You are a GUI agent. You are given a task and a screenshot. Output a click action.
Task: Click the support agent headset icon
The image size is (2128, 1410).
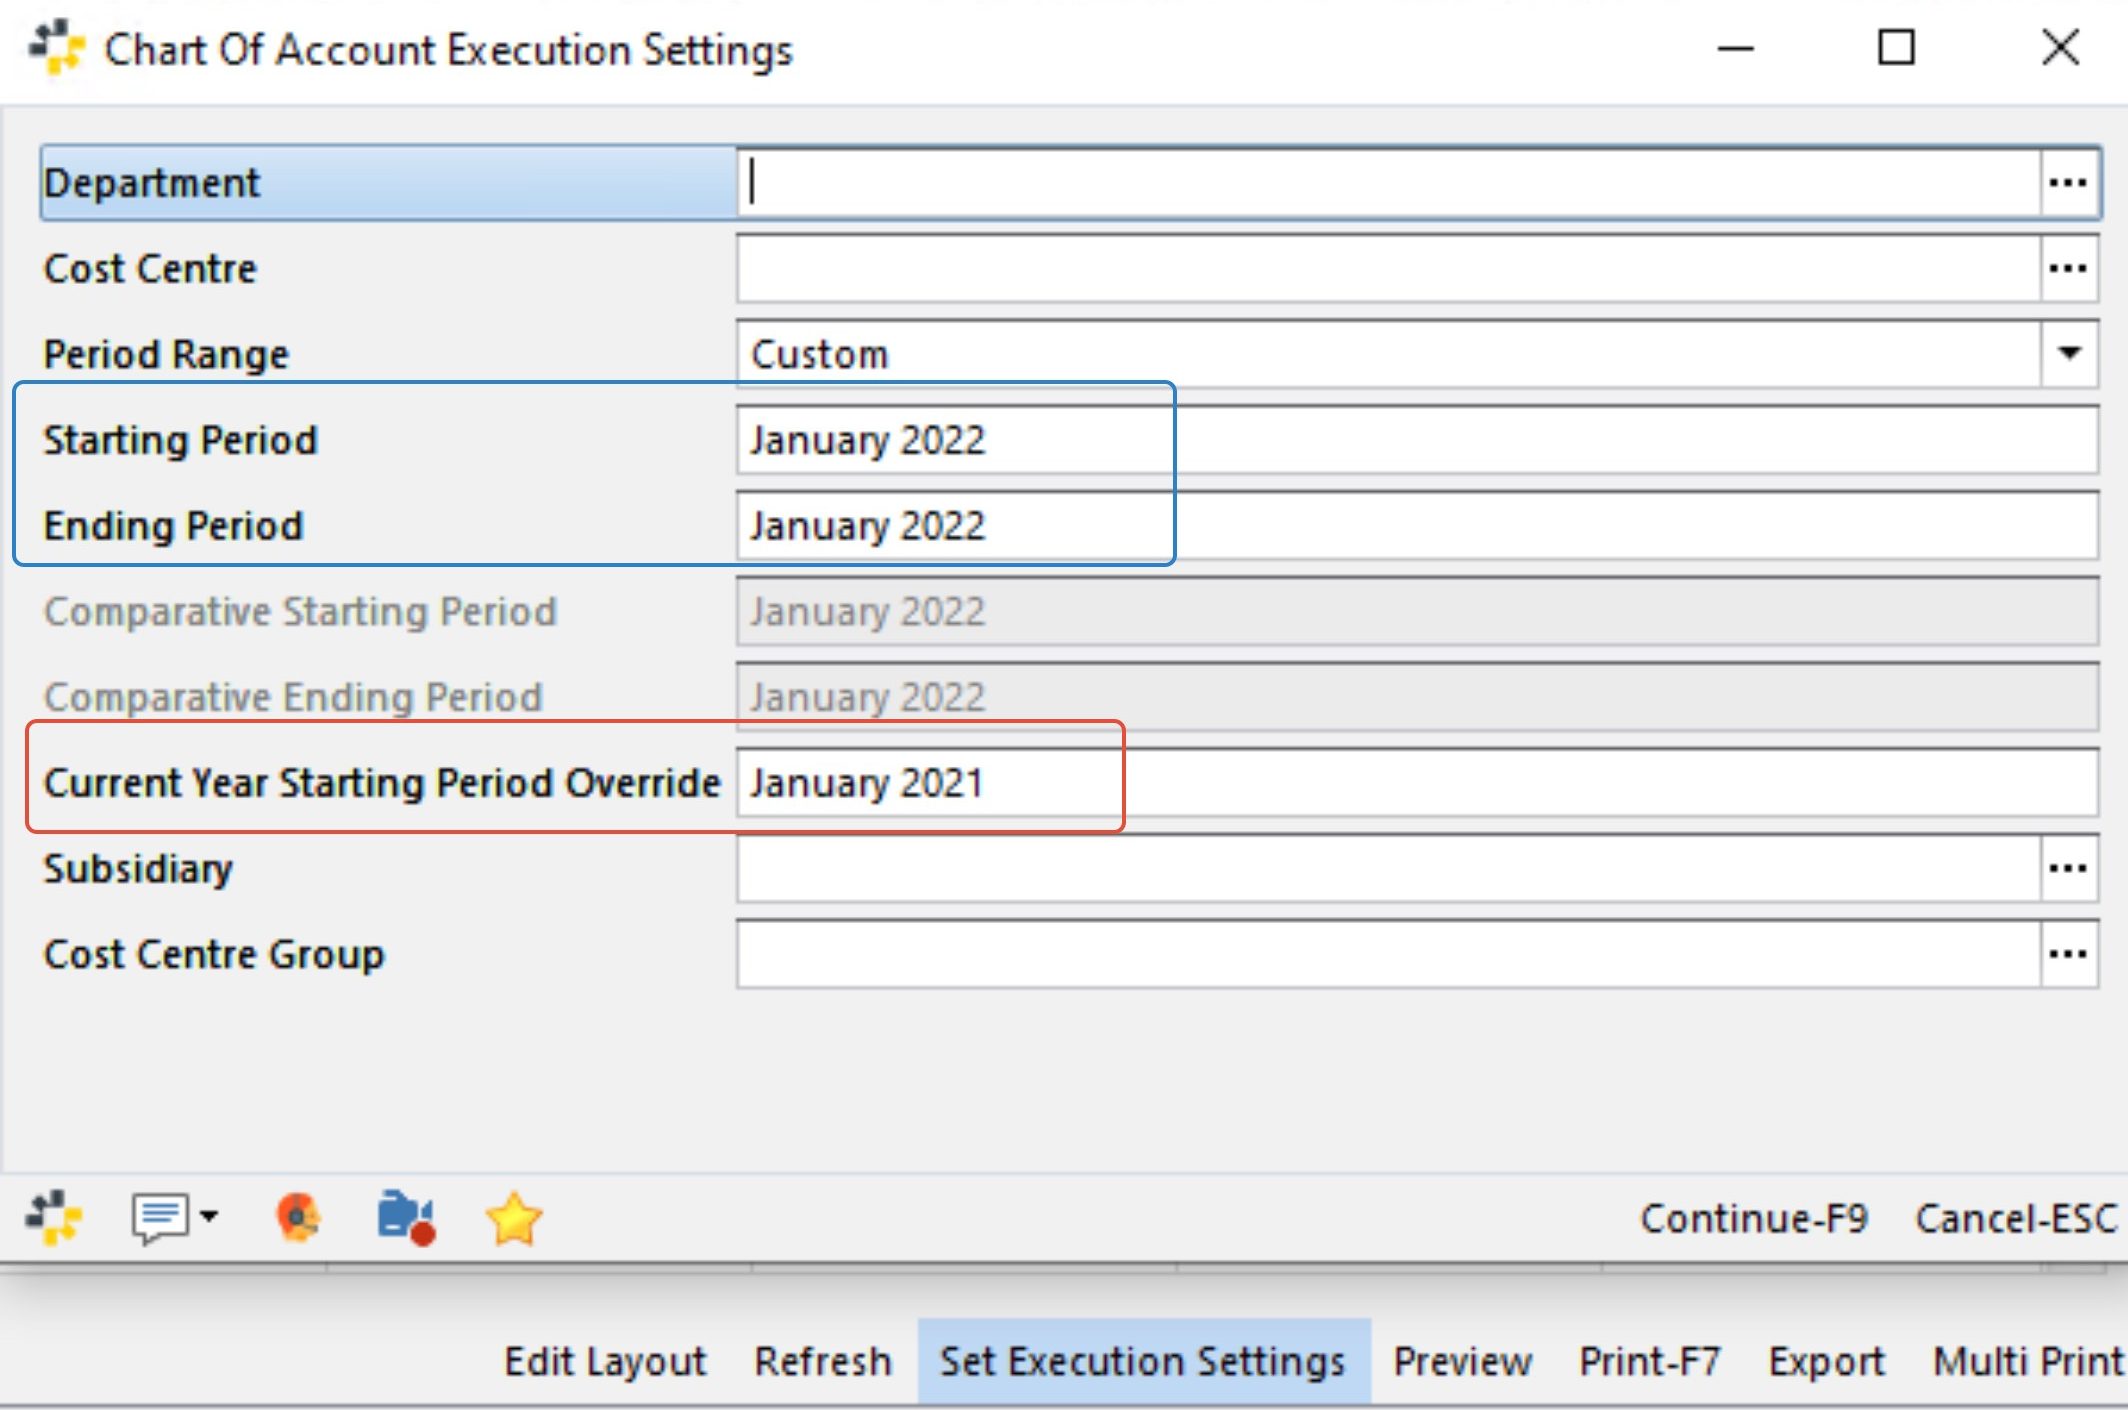pyautogui.click(x=298, y=1217)
